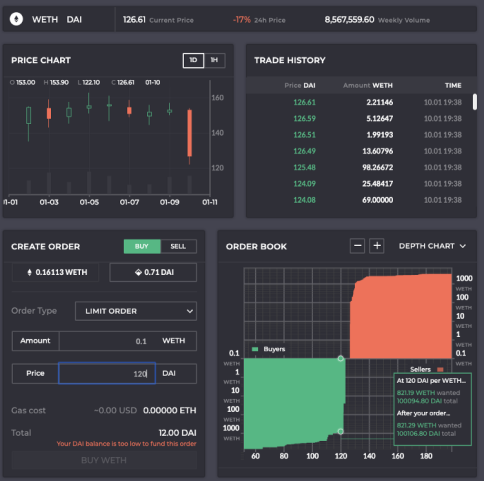Select the 1H price chart interval
484x481 pixels.
[214, 60]
